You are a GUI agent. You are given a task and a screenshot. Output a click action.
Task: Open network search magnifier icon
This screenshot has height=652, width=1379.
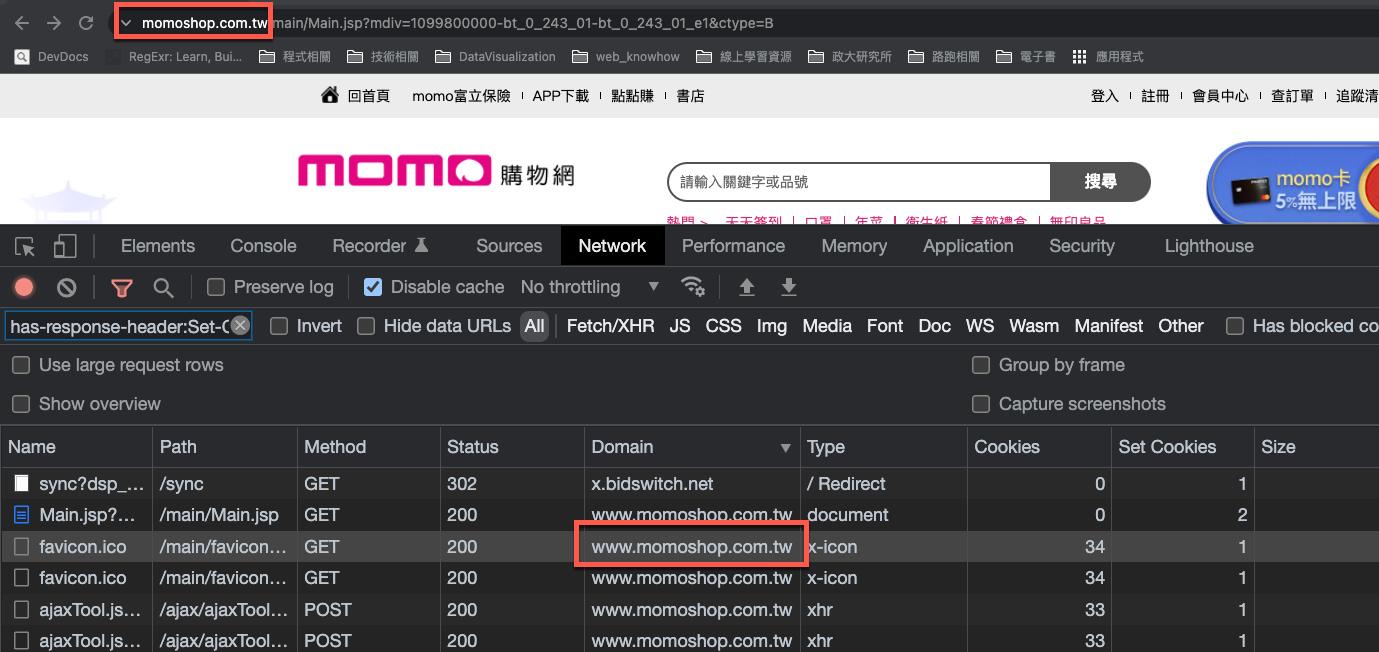[x=163, y=288]
